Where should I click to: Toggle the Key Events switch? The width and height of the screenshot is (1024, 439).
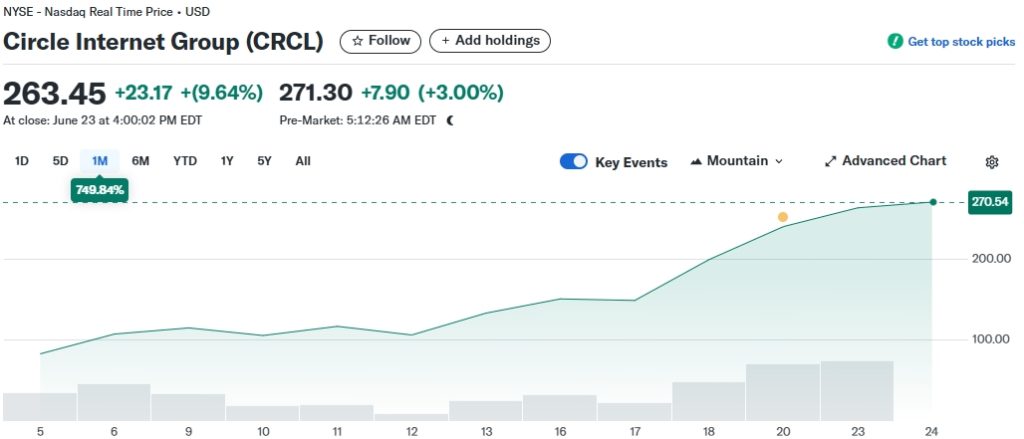[x=574, y=162]
